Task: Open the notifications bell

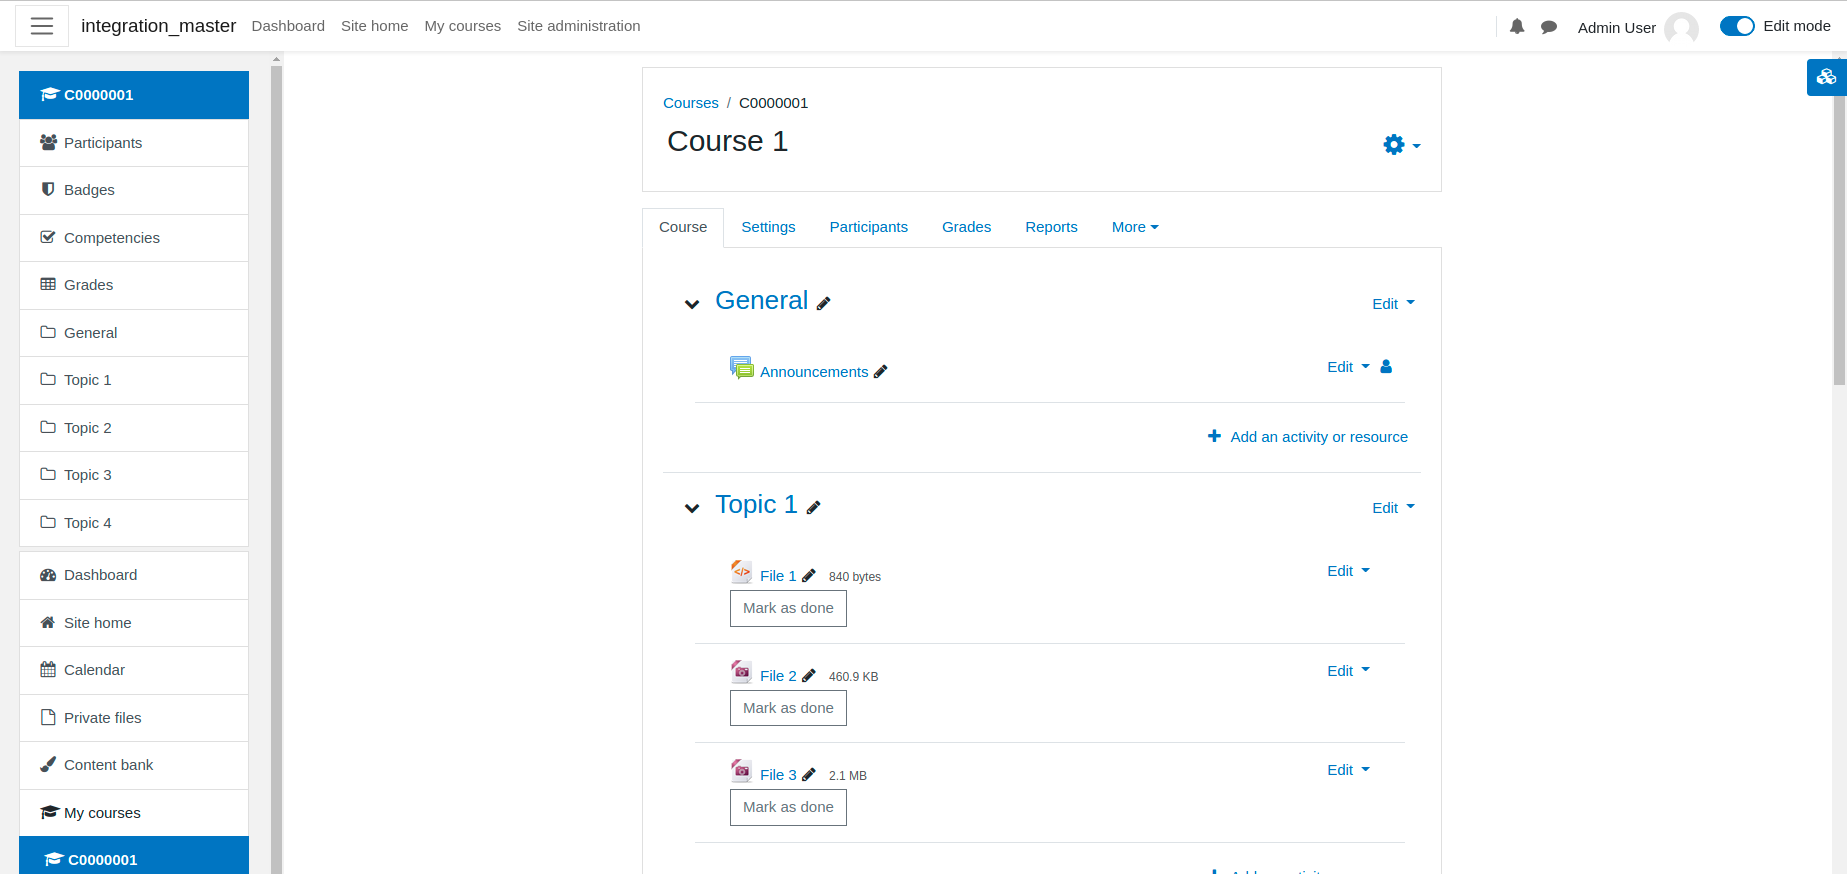Action: click(x=1517, y=27)
